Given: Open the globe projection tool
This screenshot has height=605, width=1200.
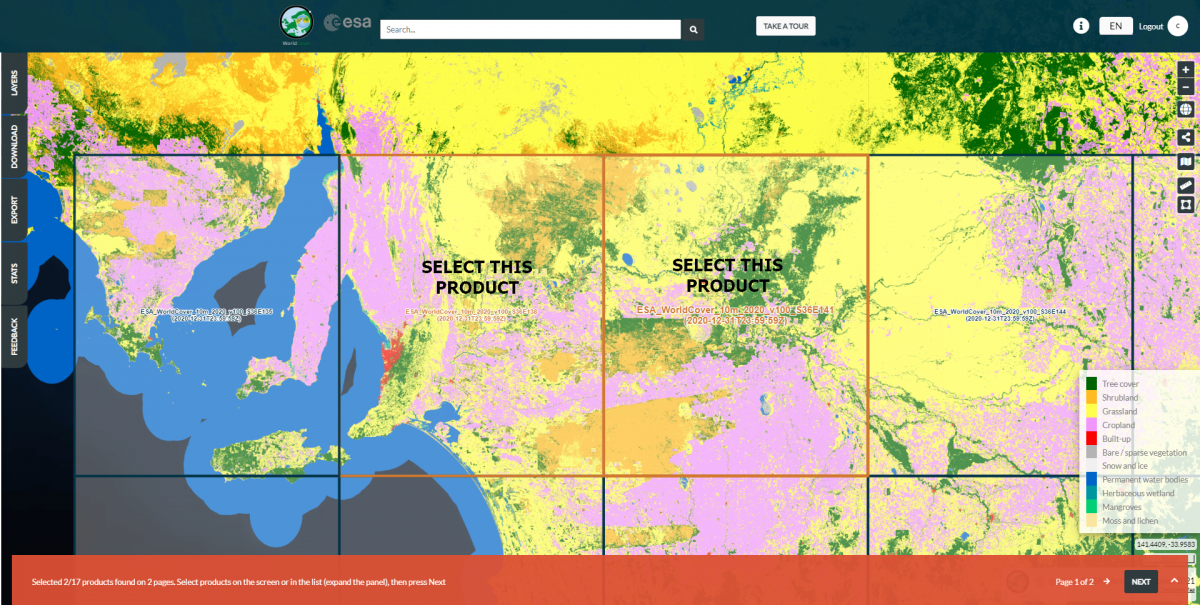Looking at the screenshot, I should tap(1185, 110).
